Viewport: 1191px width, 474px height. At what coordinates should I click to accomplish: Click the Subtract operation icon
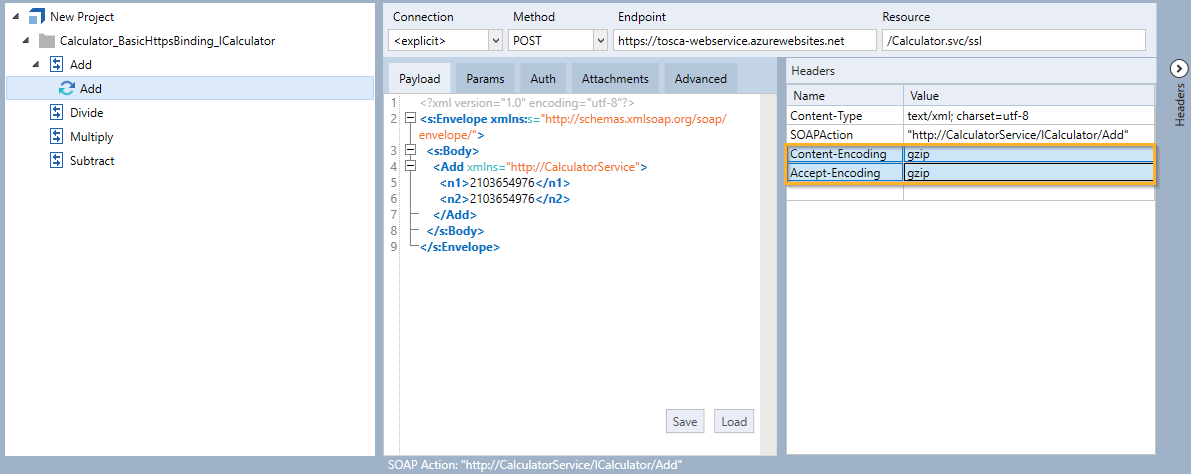[x=57, y=161]
